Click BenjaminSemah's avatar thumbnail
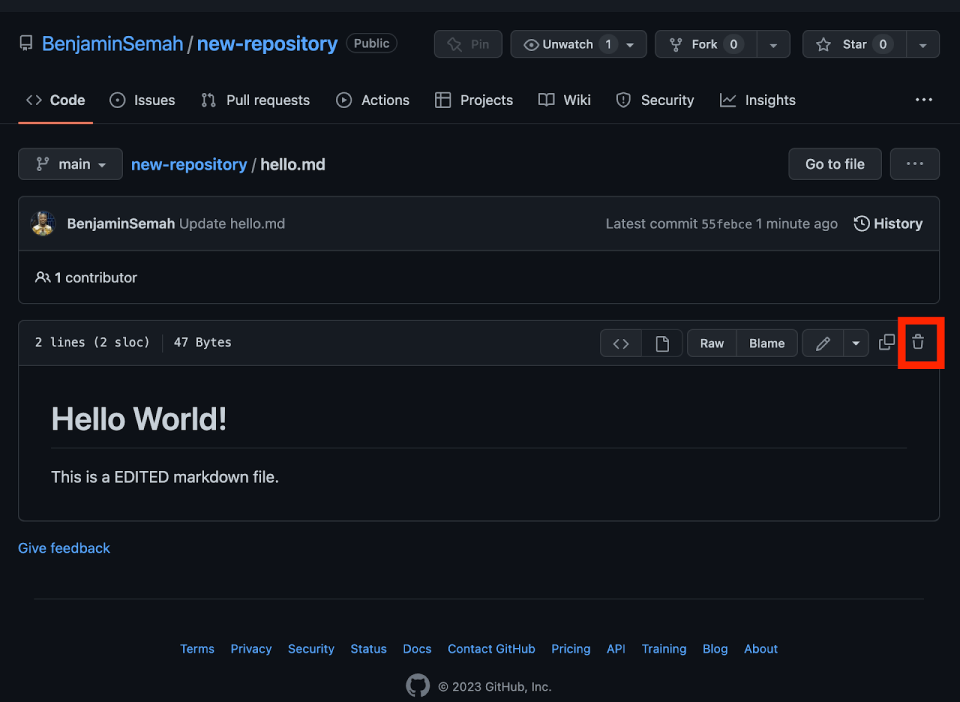Image resolution: width=960 pixels, height=702 pixels. coord(43,224)
